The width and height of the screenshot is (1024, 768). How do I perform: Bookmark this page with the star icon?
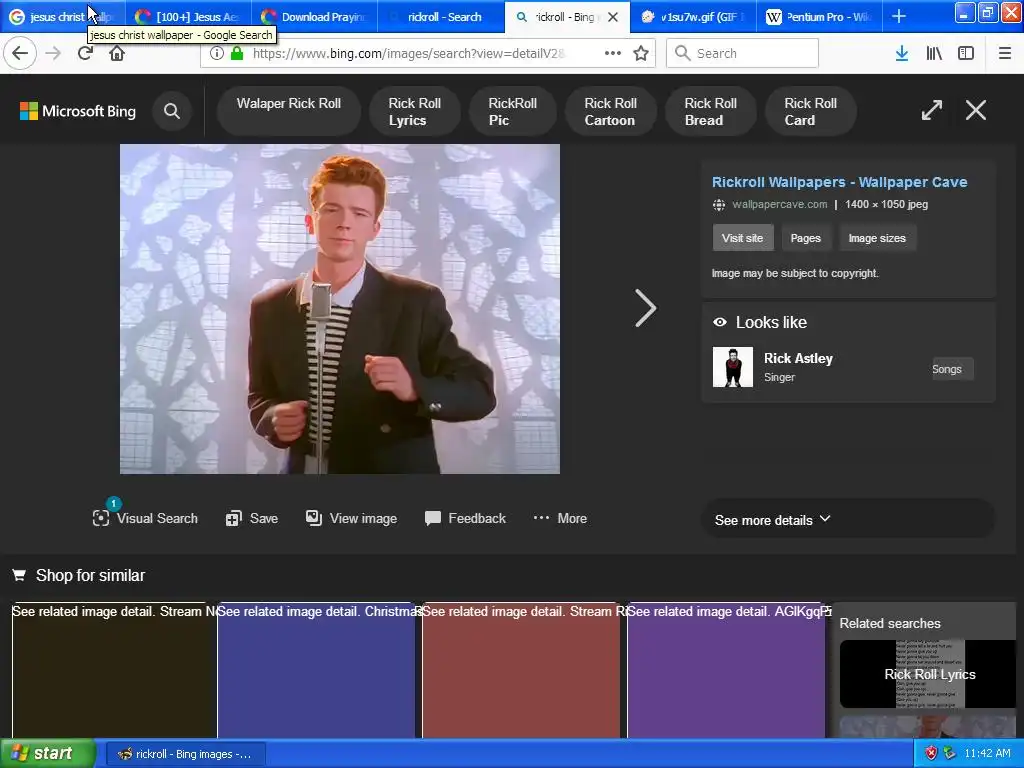coord(641,53)
